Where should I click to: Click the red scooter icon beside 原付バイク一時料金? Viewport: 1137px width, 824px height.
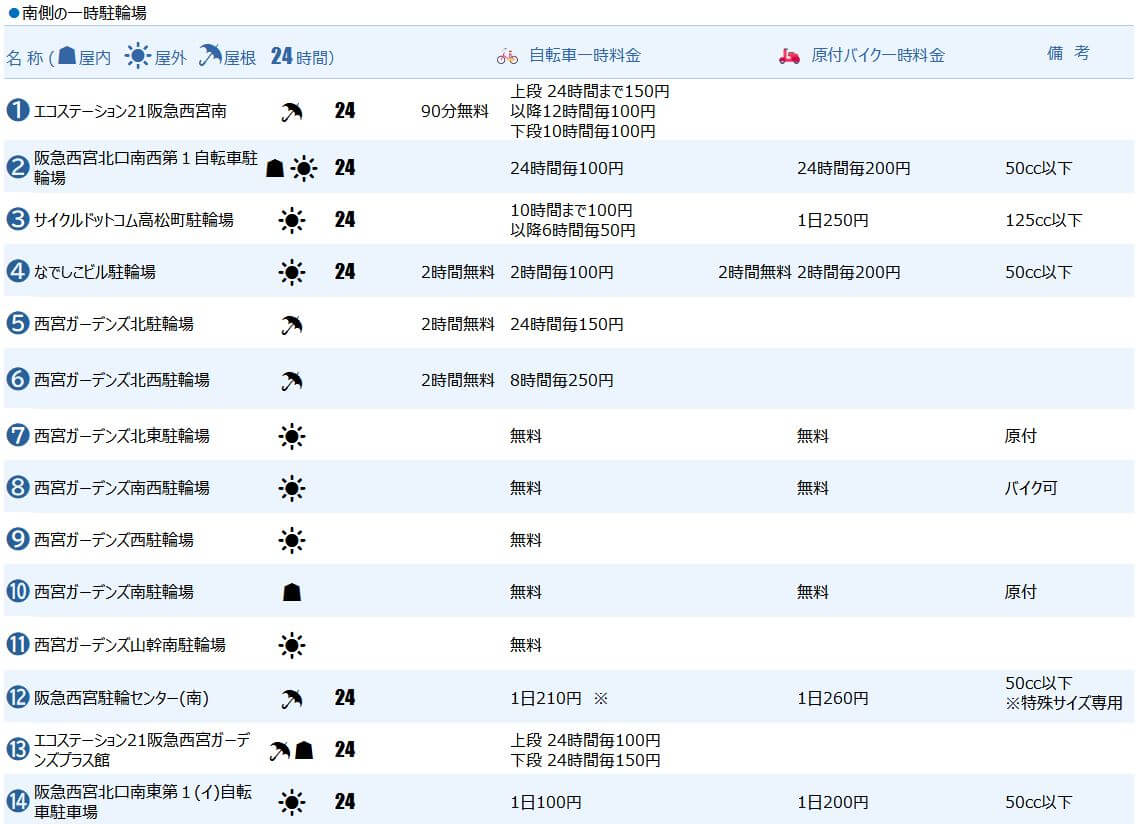(789, 56)
